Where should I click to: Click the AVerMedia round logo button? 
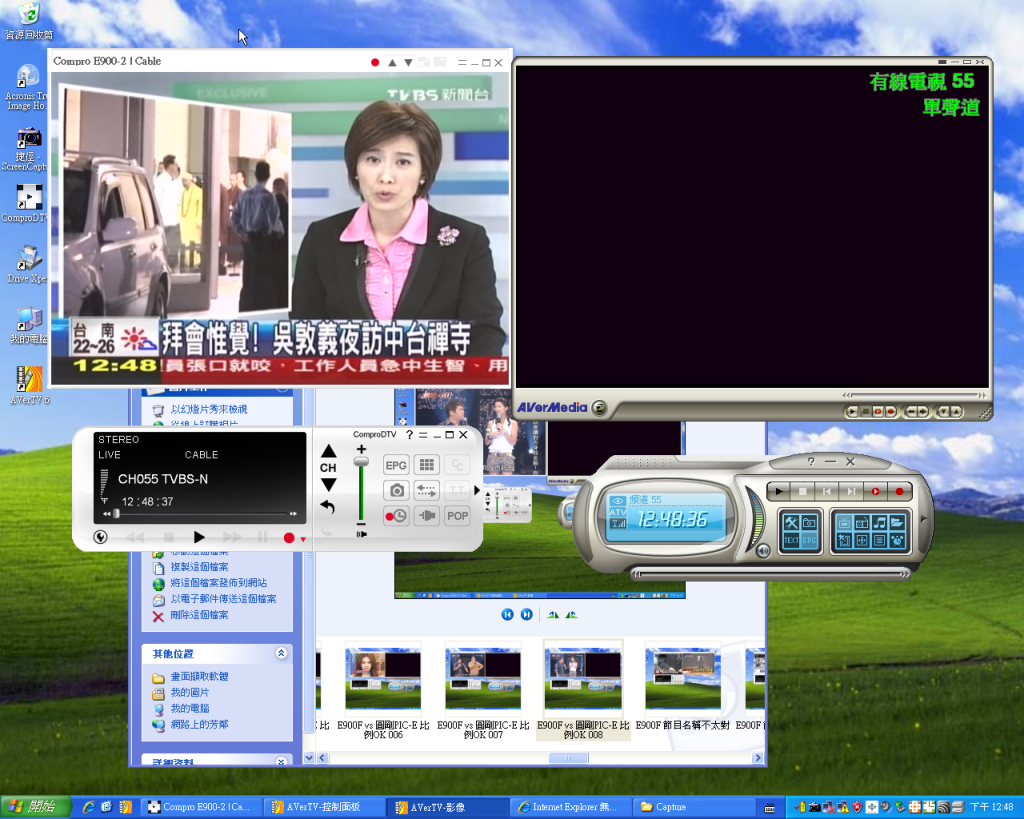point(599,408)
